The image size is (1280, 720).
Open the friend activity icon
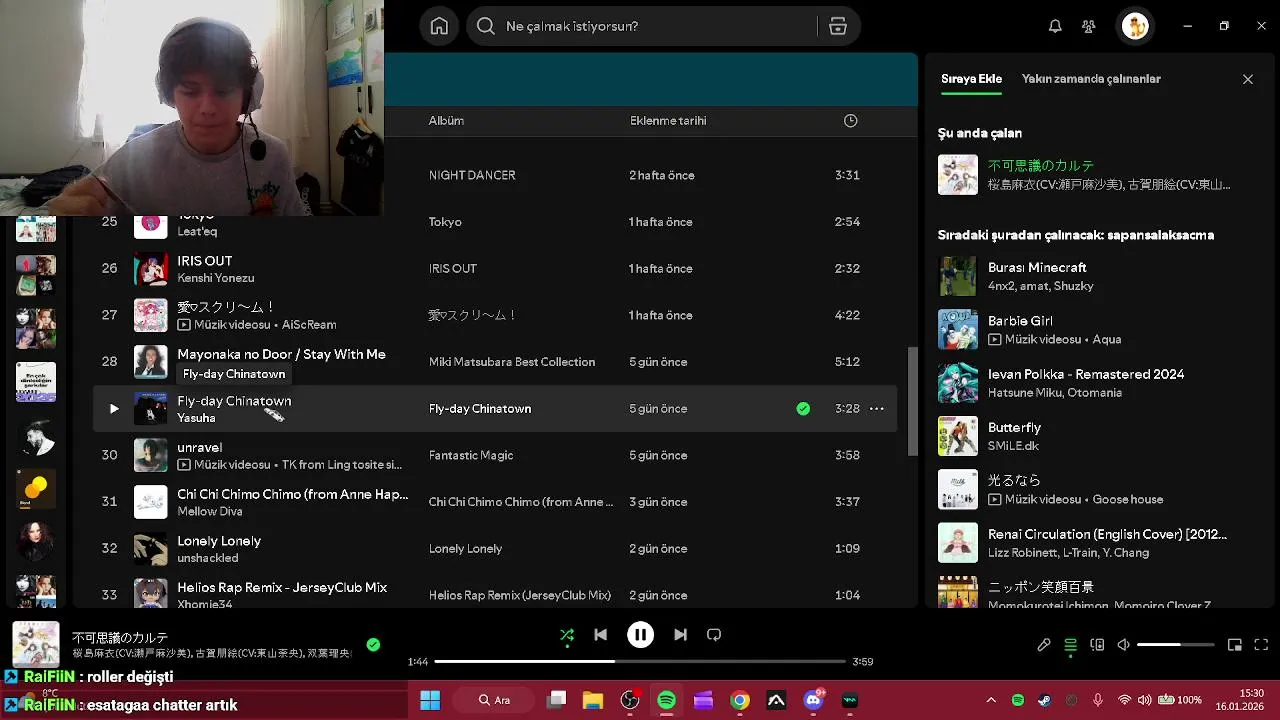click(x=1089, y=26)
